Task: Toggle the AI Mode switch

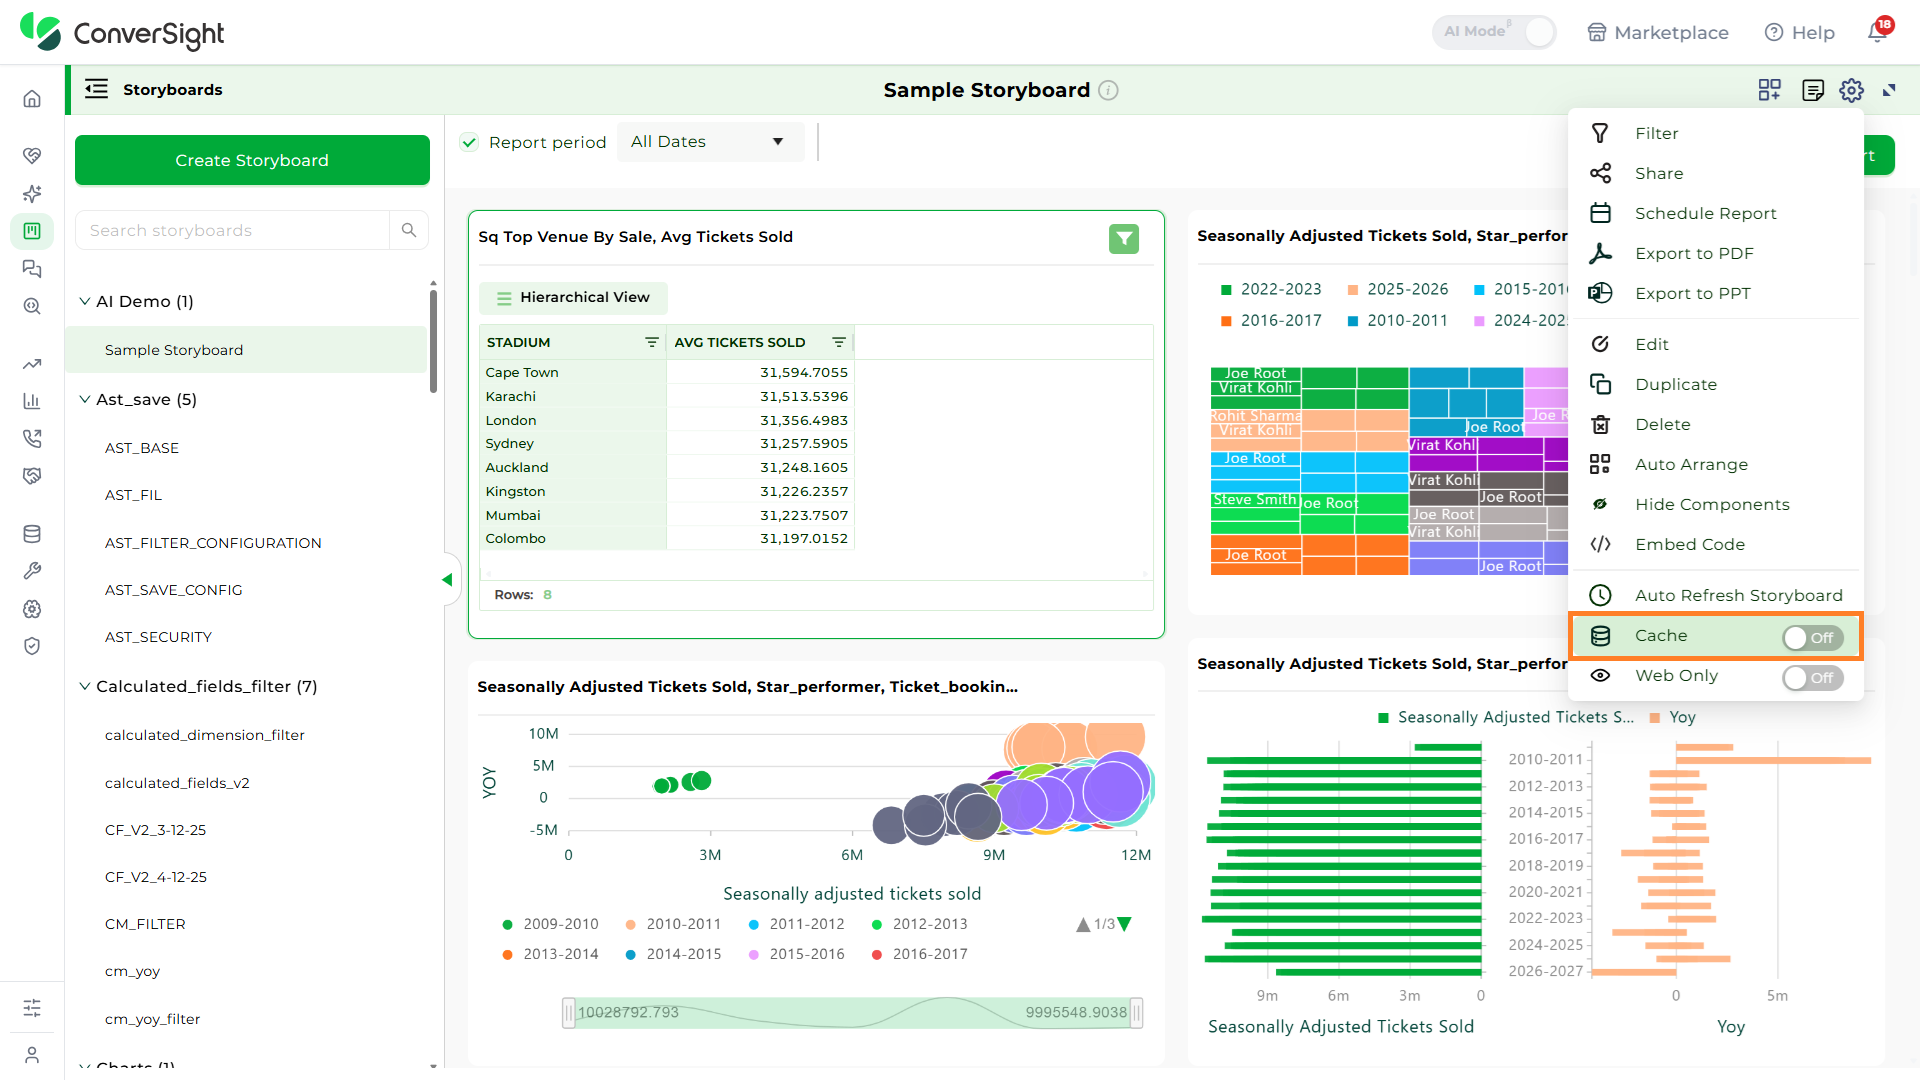Action: [1494, 32]
